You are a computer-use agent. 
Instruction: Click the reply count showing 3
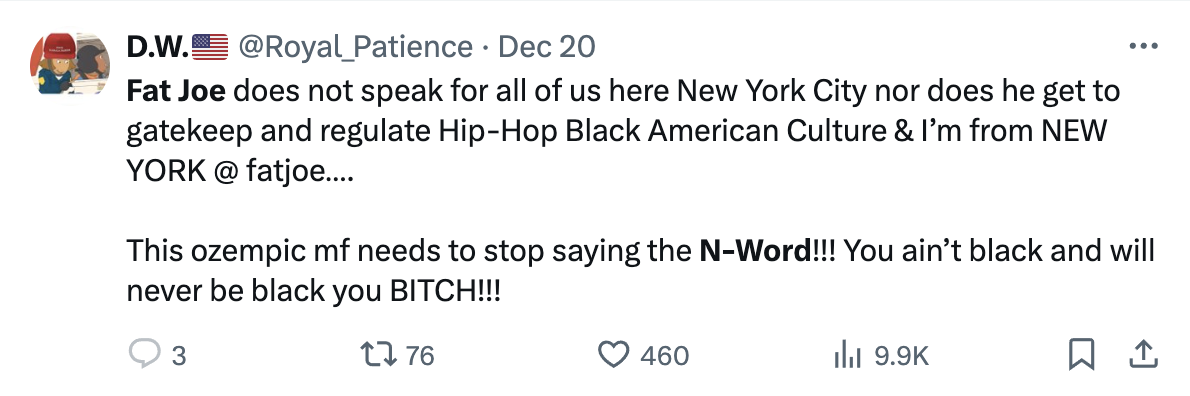178,356
